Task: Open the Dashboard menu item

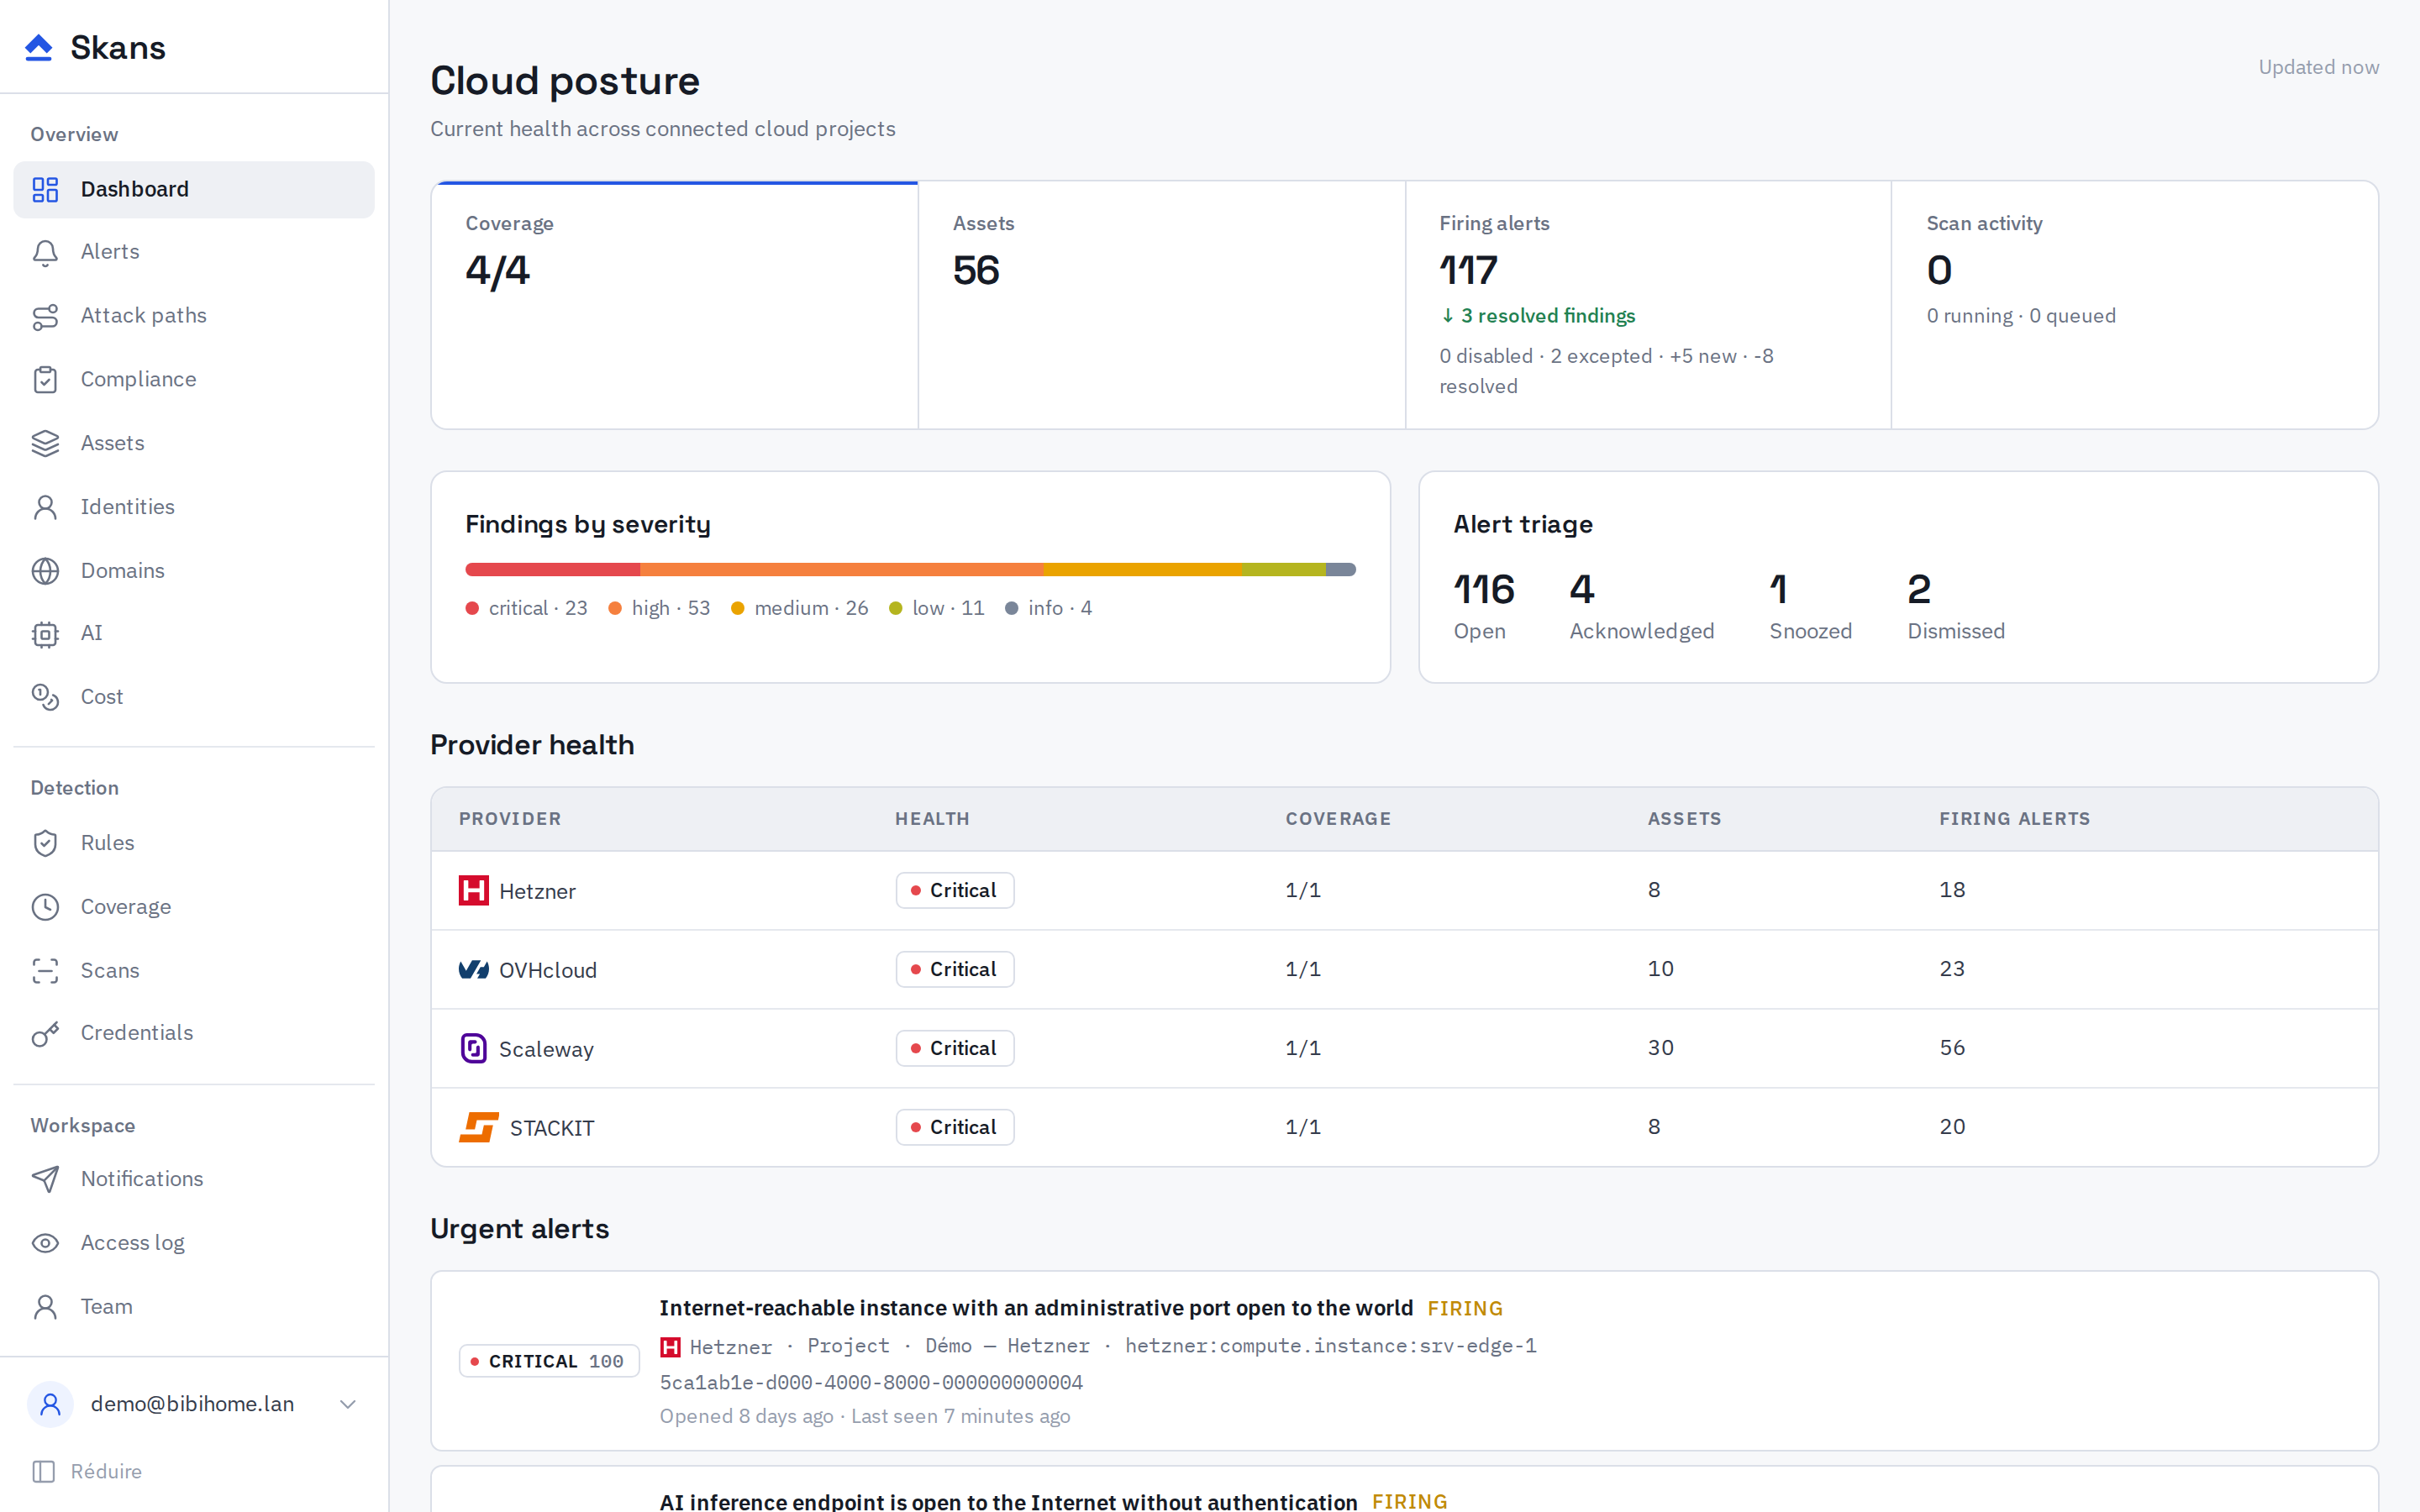Action: point(194,189)
